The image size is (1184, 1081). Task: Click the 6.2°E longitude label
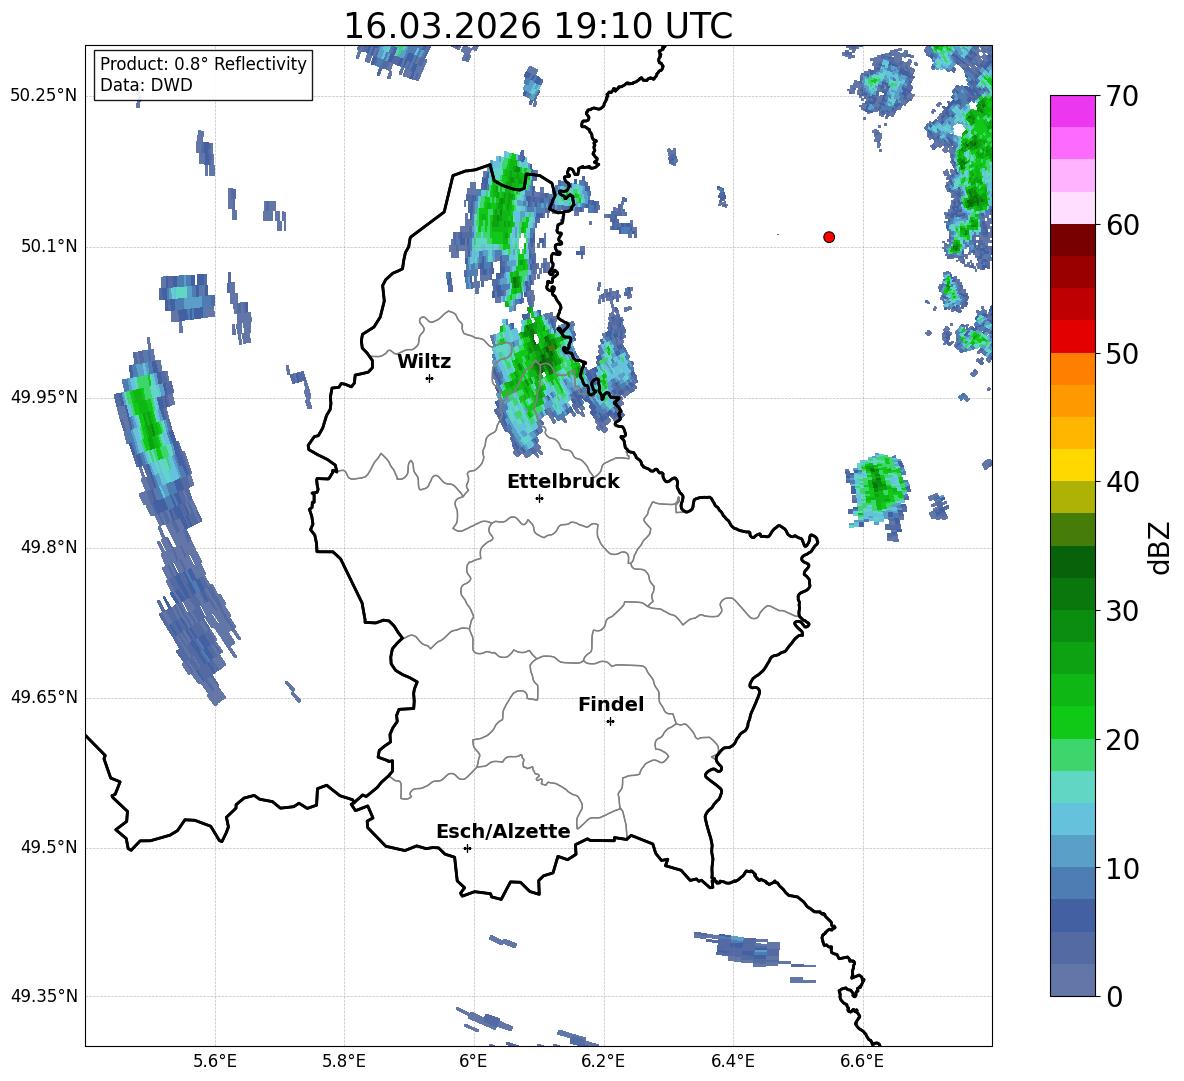(x=603, y=1061)
